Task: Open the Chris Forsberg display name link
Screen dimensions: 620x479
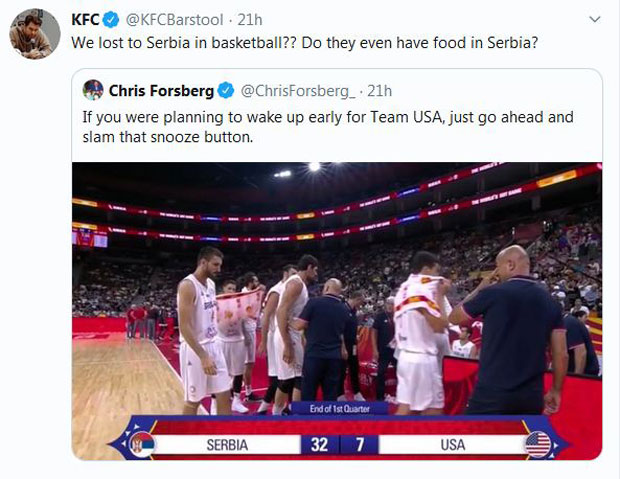Action: tap(161, 91)
